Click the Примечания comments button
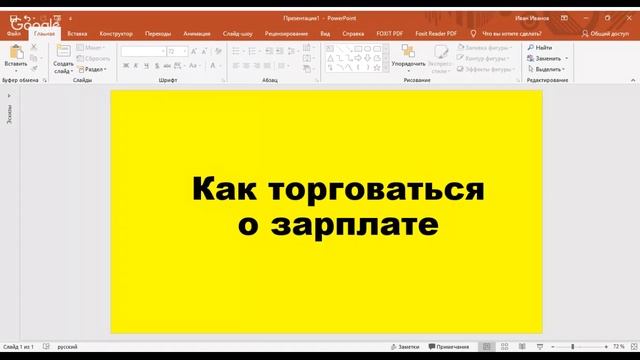 (x=449, y=347)
